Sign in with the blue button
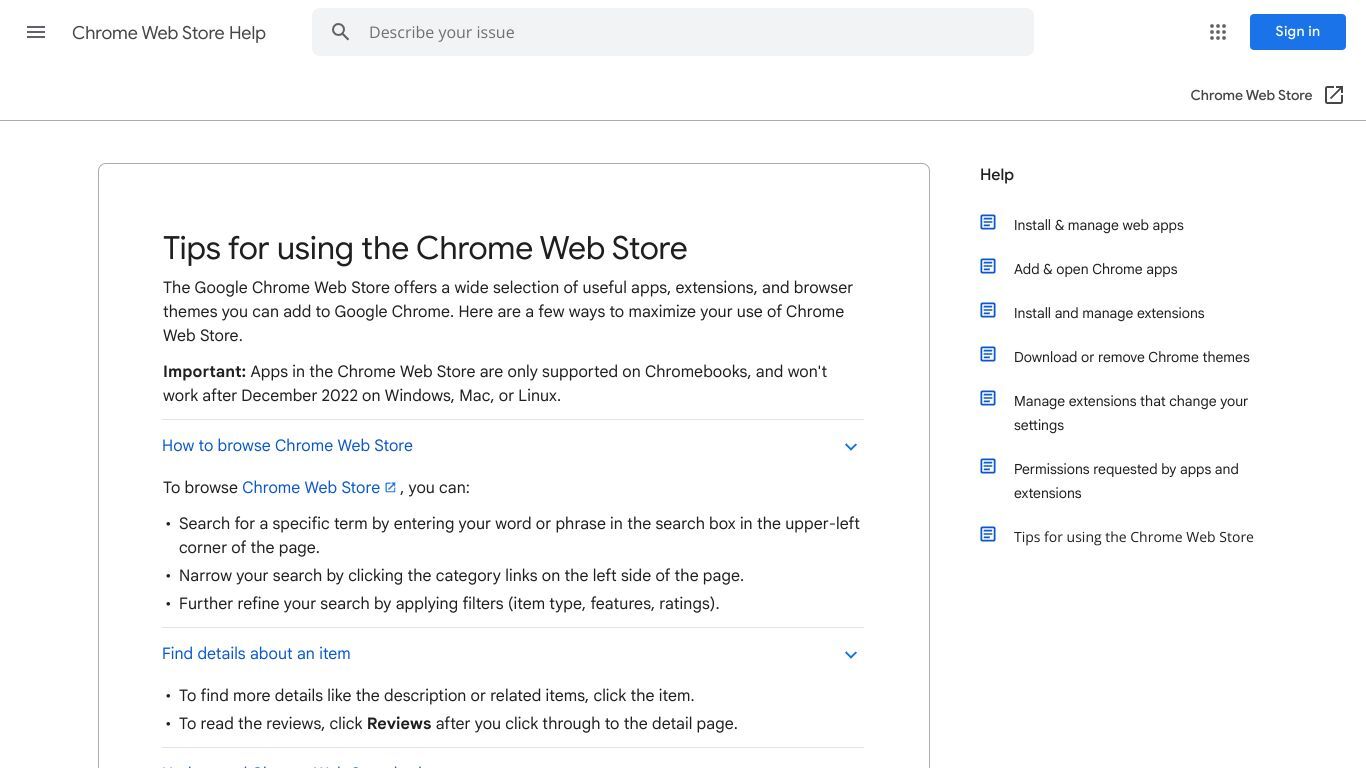Viewport: 1366px width, 768px height. (1297, 32)
